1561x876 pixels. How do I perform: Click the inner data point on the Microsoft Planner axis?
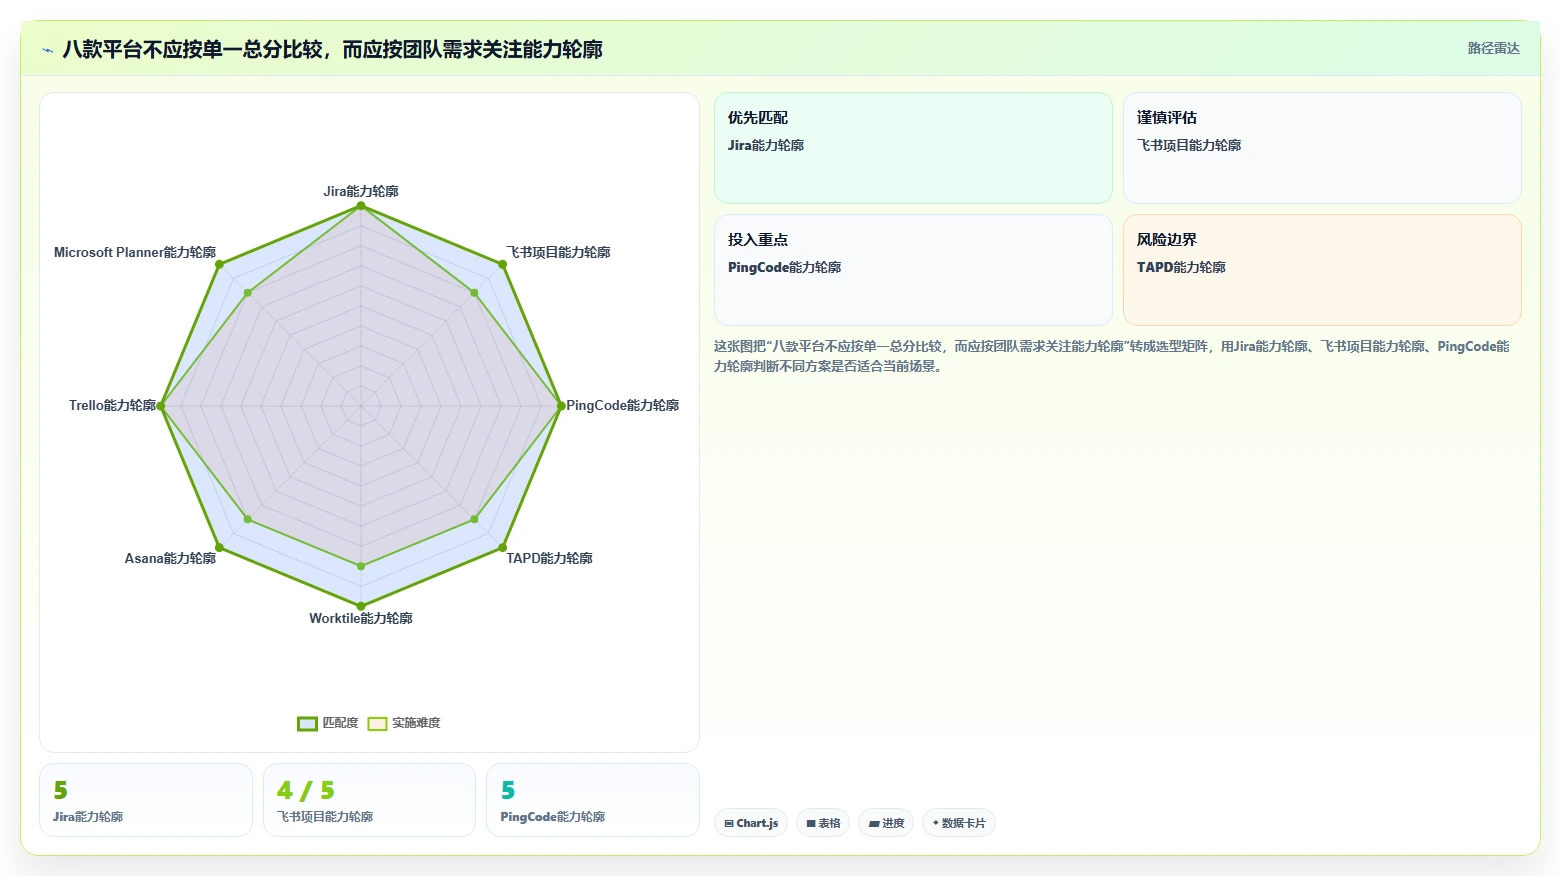[x=248, y=293]
